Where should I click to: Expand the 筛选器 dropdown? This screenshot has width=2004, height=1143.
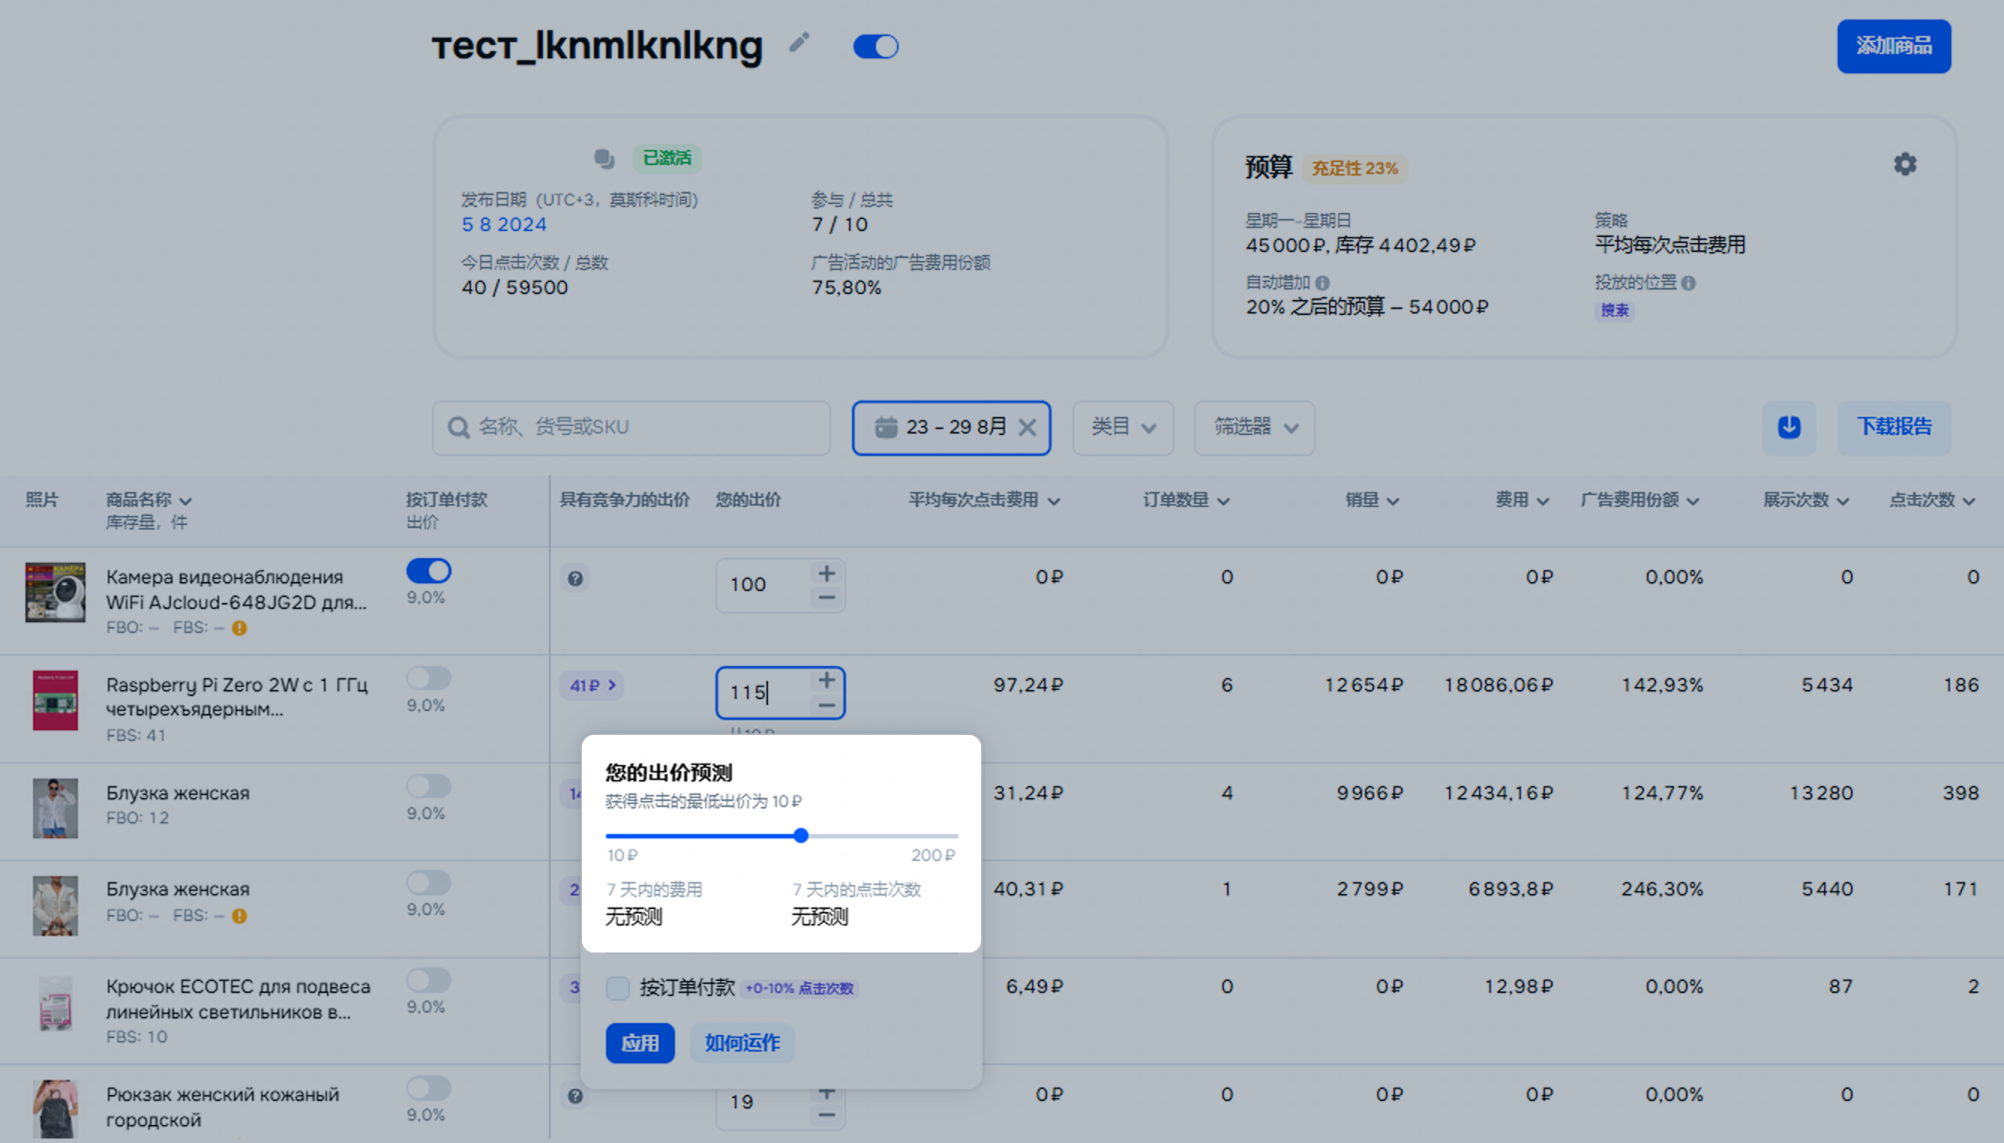tap(1254, 428)
